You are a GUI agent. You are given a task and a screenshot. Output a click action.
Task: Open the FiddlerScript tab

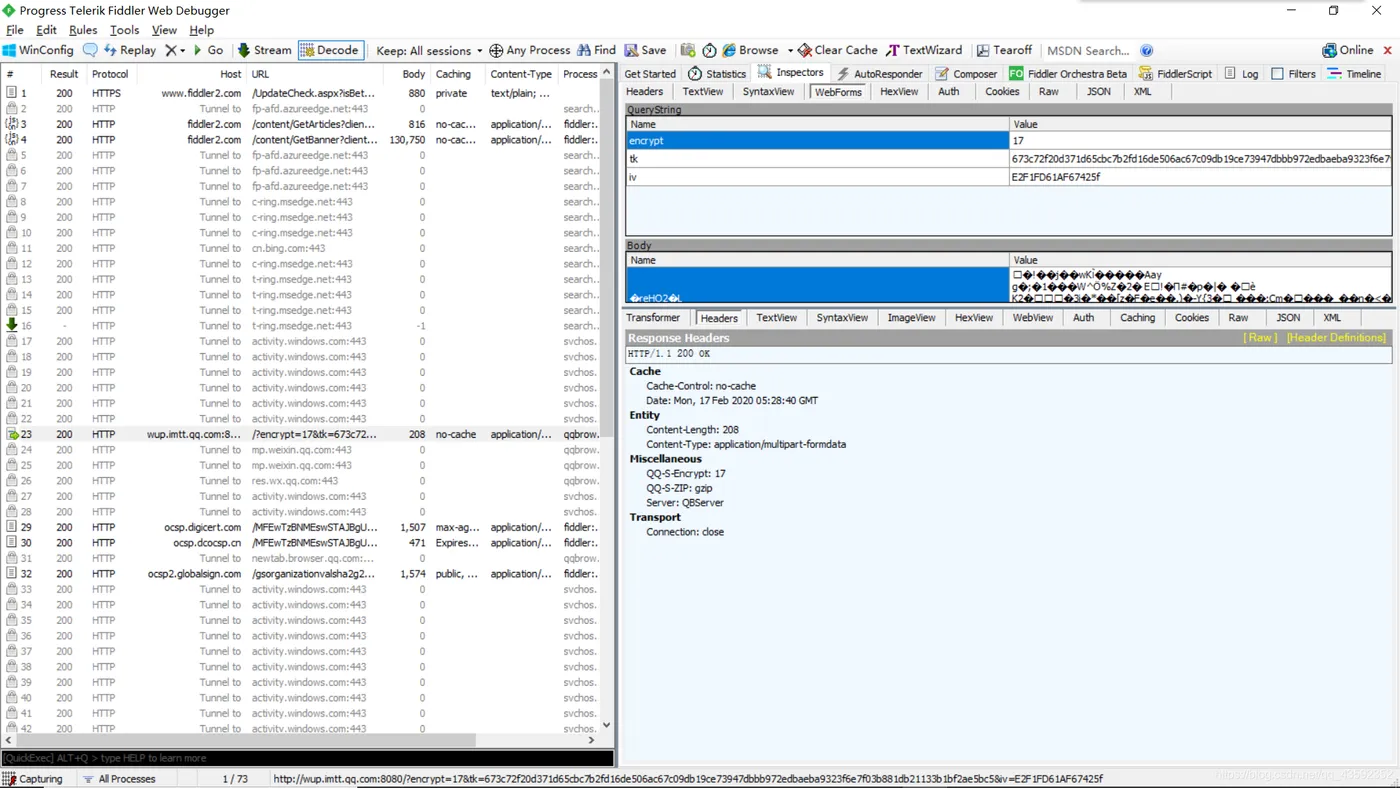click(1175, 74)
